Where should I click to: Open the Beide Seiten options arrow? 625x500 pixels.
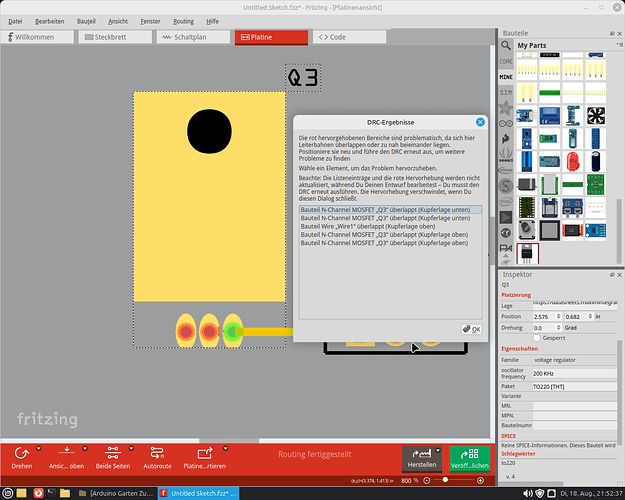coord(131,449)
